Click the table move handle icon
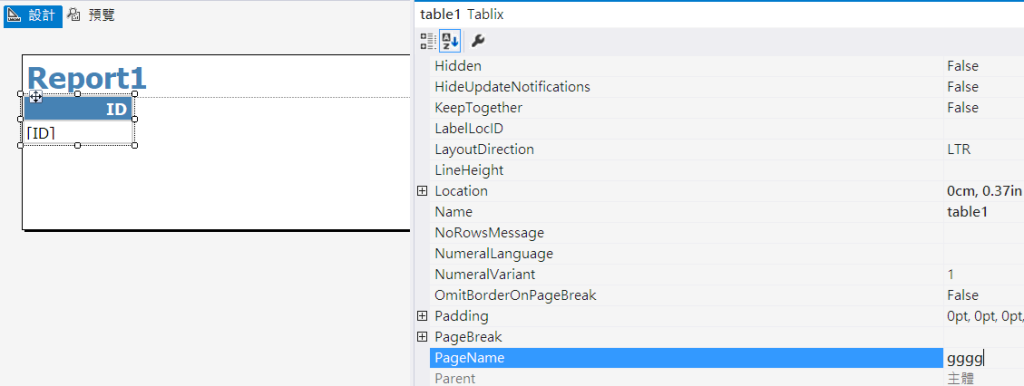The image size is (1024, 386). (x=35, y=97)
